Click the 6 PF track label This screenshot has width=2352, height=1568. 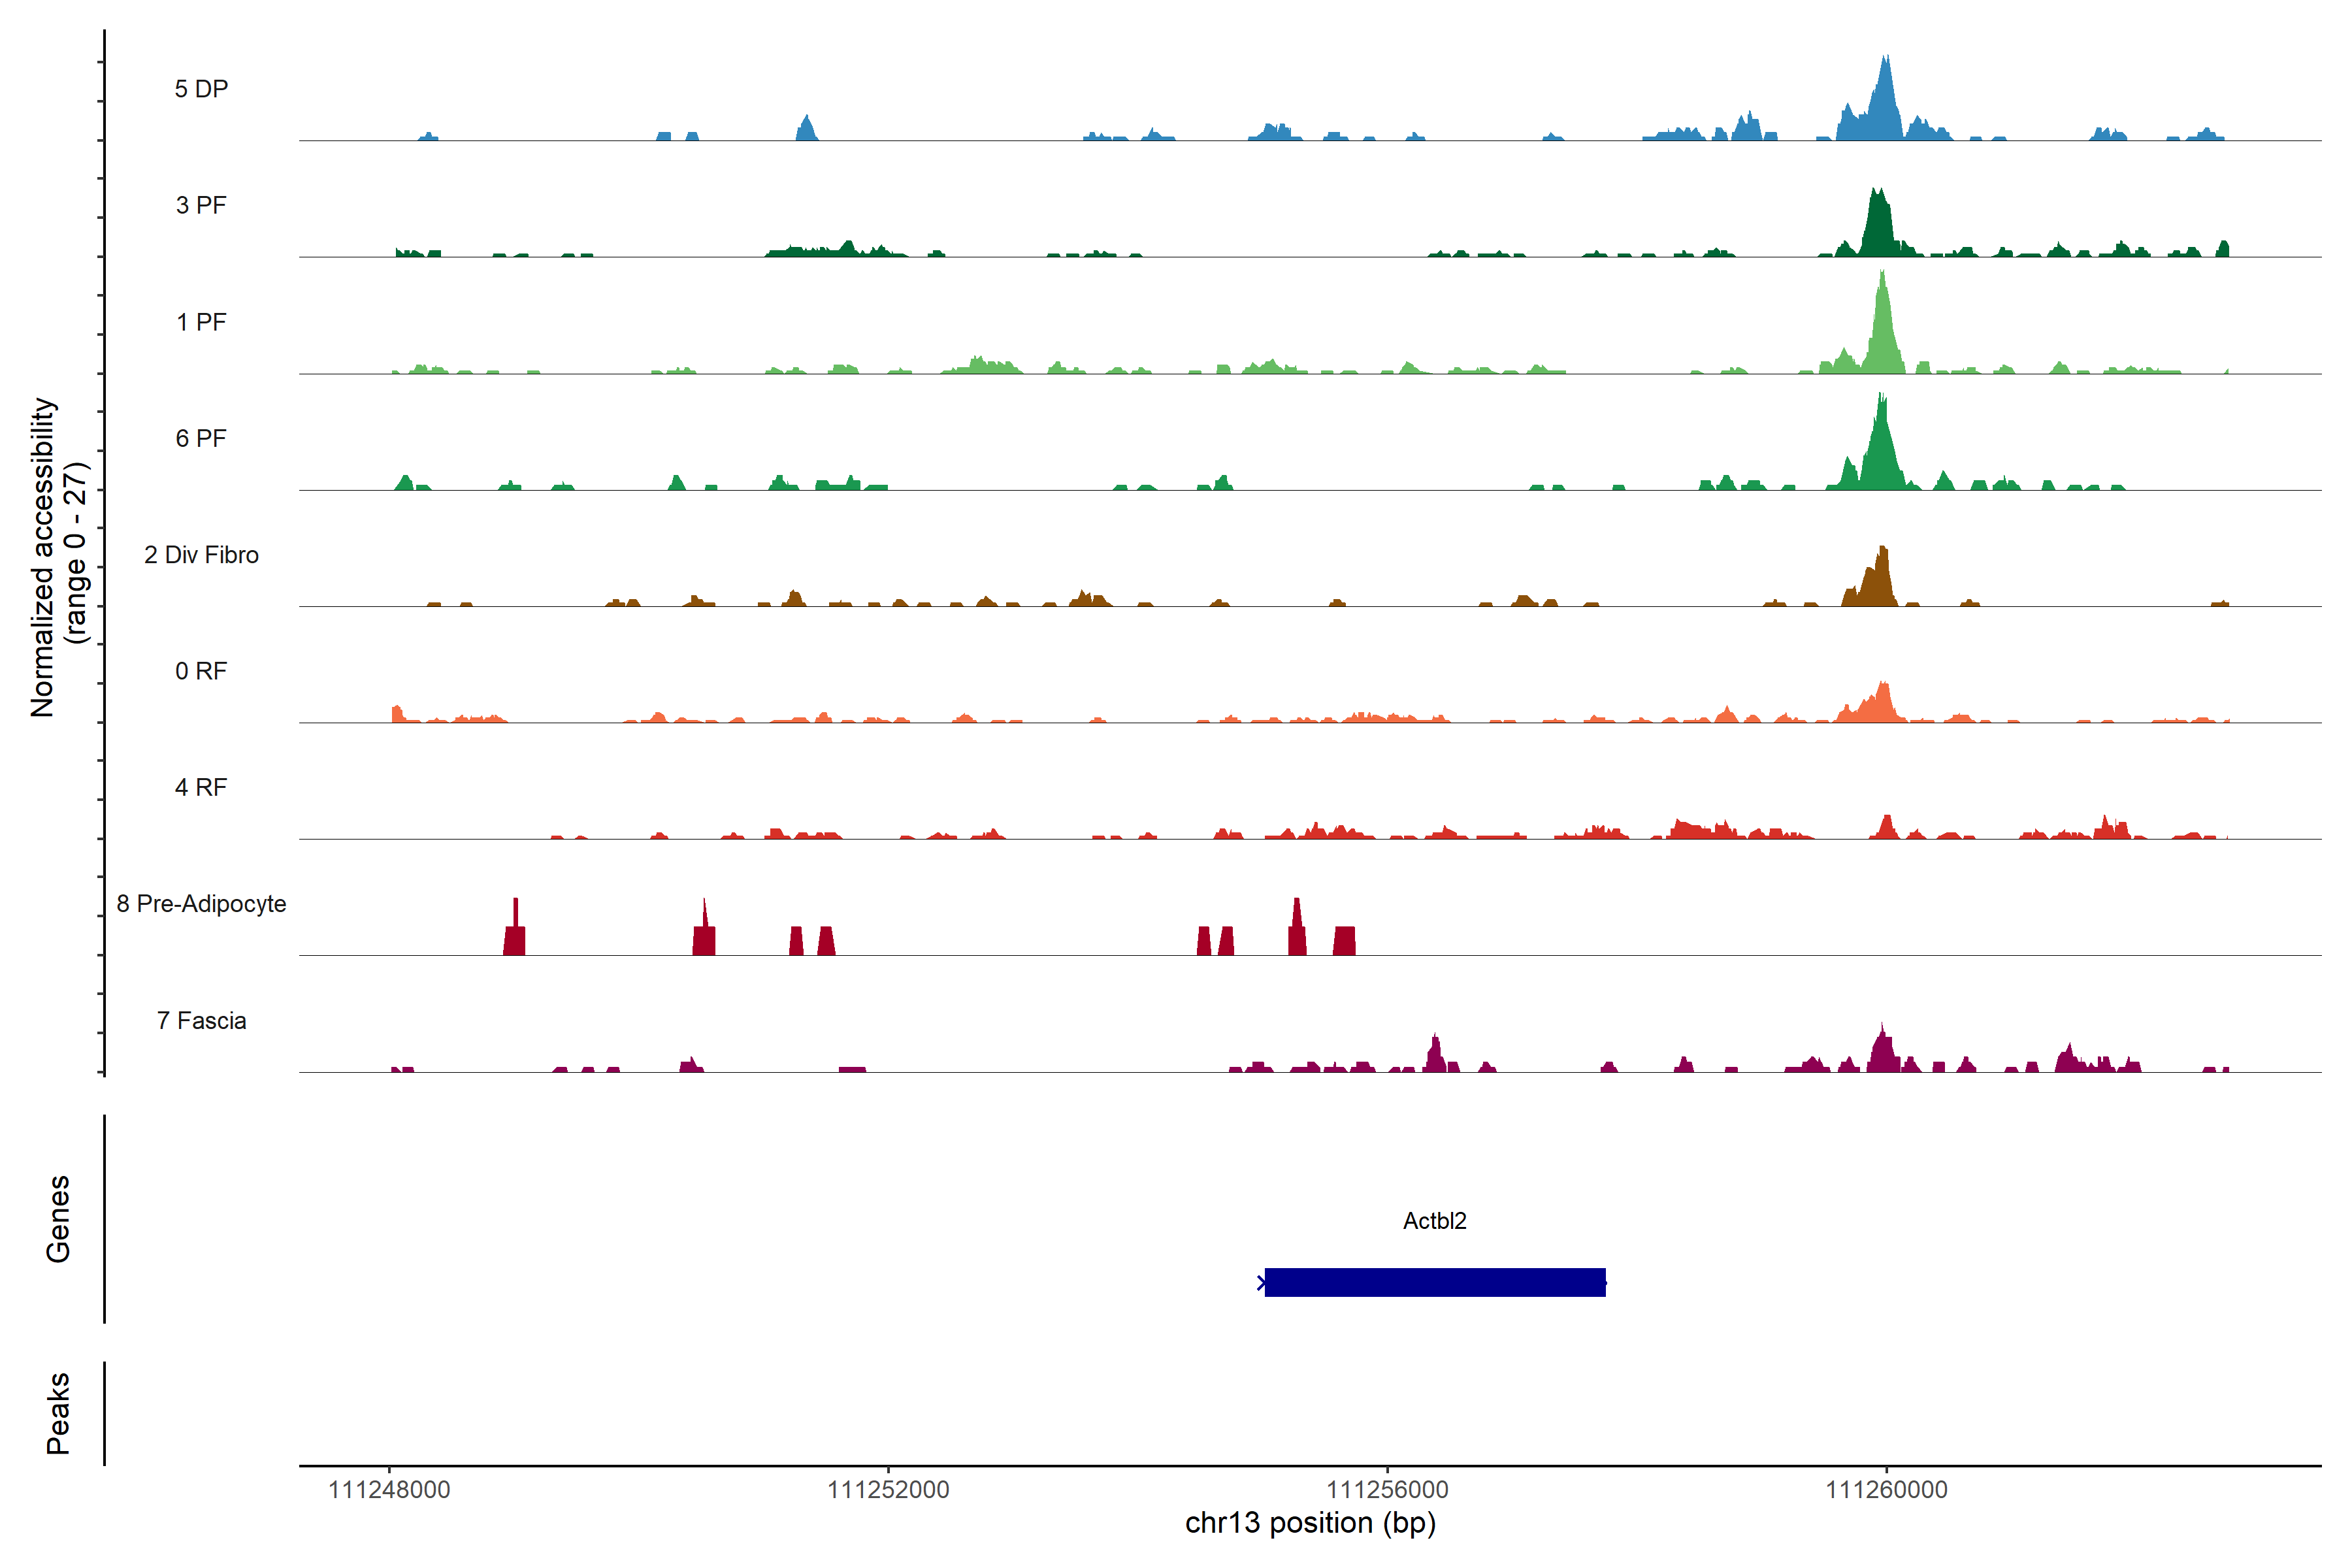coord(201,438)
